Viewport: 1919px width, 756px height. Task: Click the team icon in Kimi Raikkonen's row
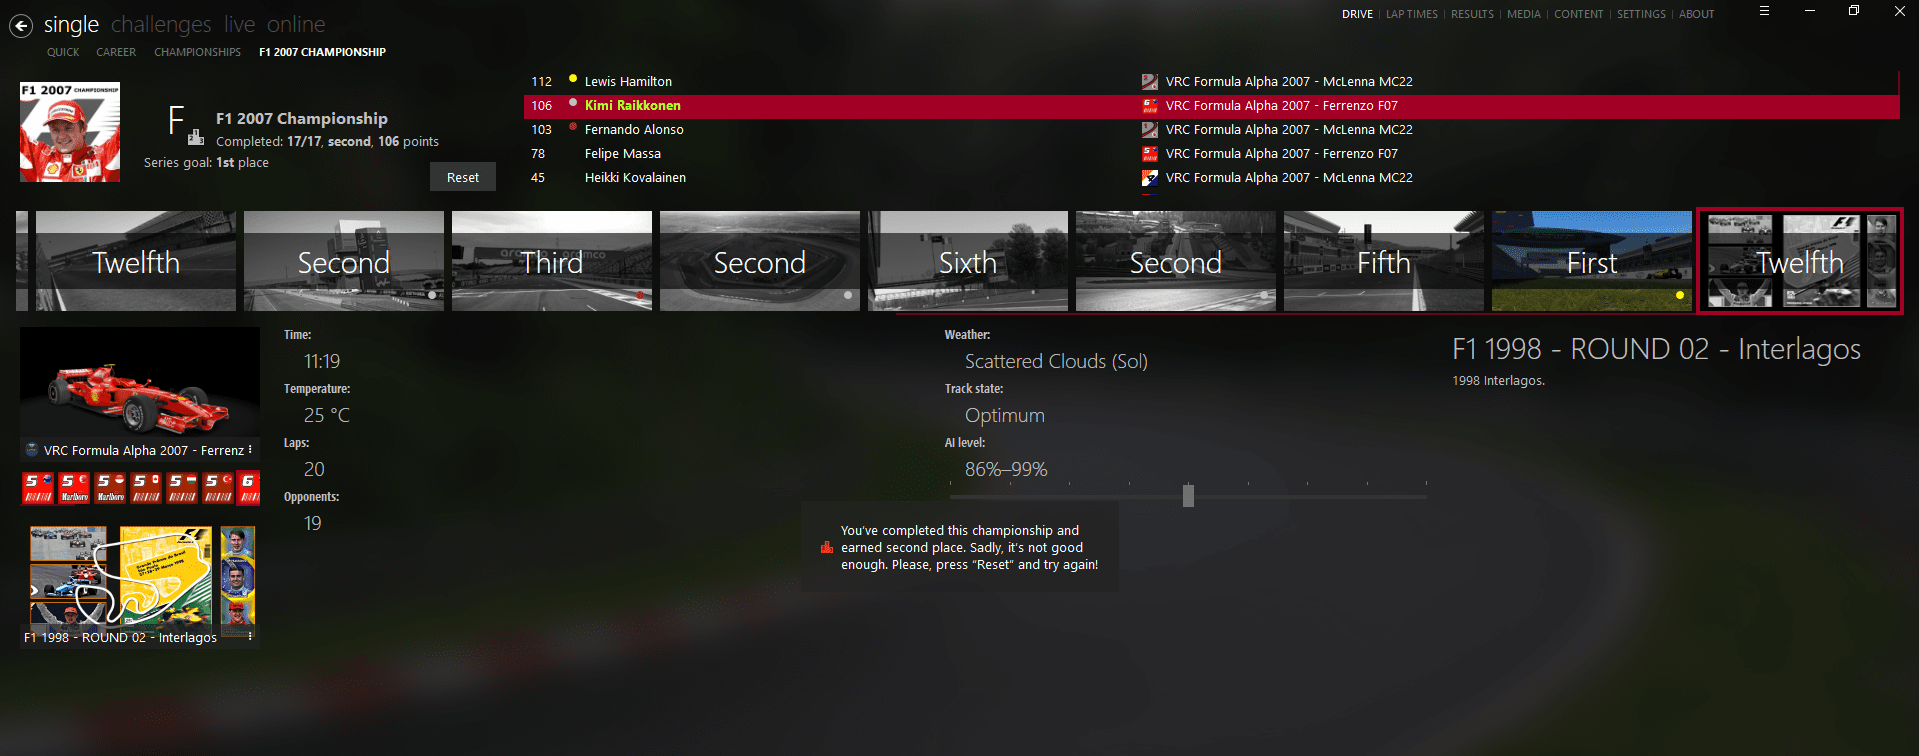pyautogui.click(x=1150, y=106)
